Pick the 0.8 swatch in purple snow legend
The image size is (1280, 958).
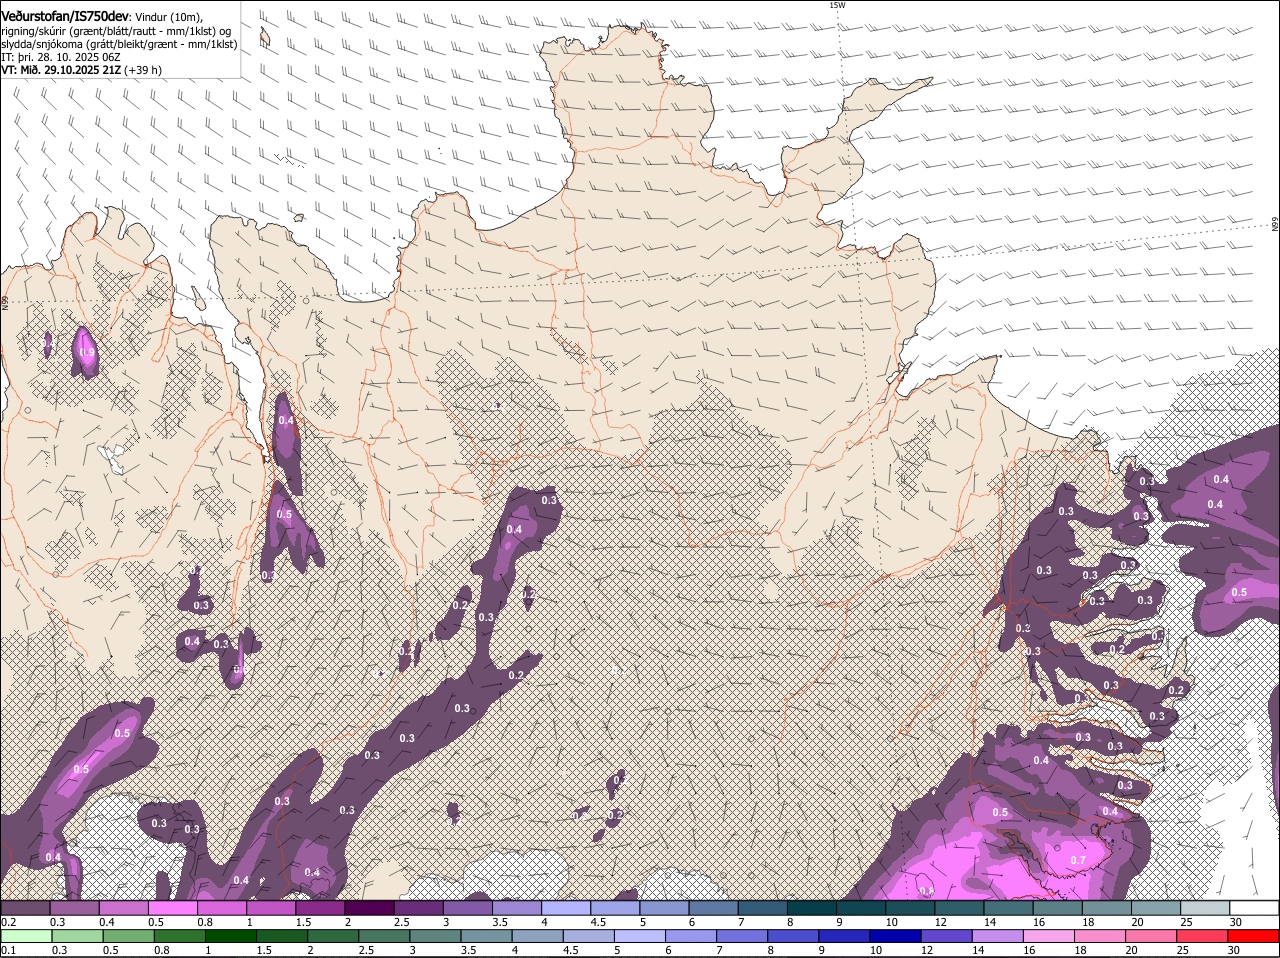tap(221, 907)
